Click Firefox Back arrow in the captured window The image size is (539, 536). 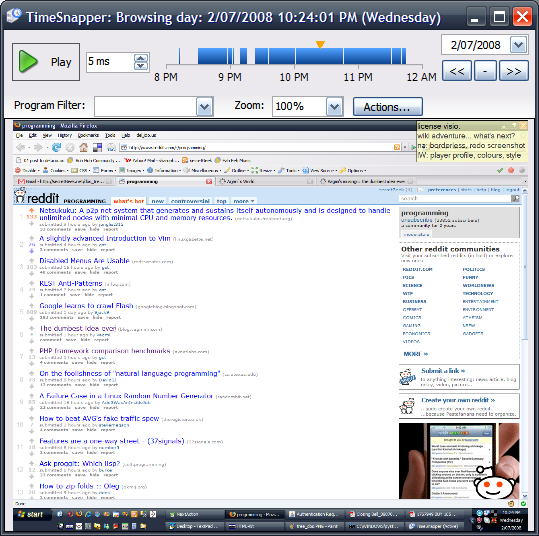tap(21, 147)
